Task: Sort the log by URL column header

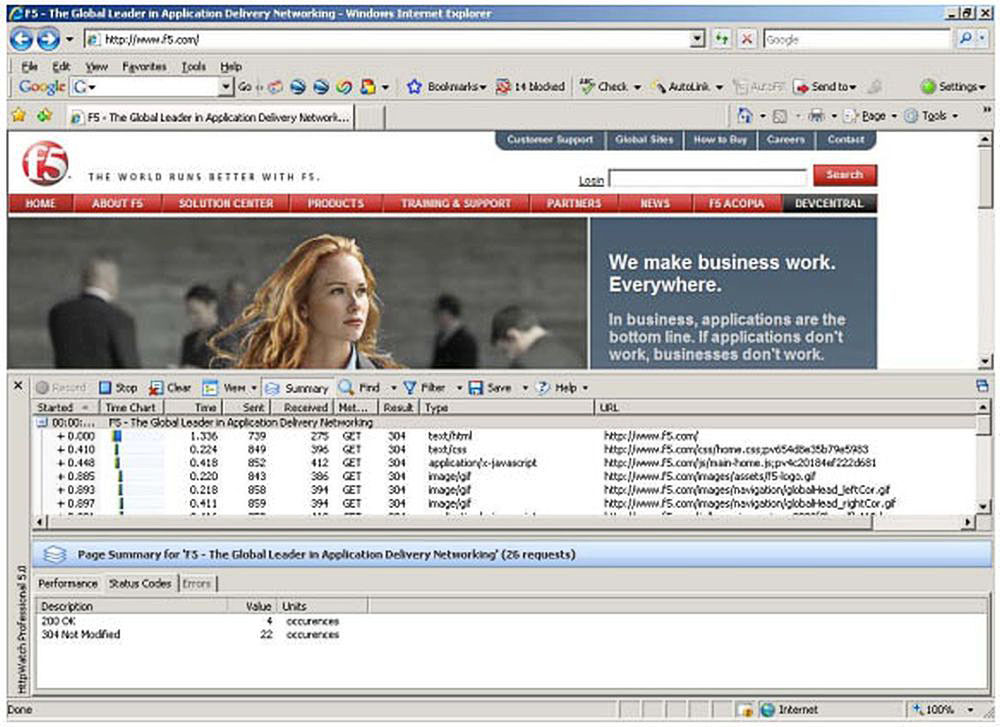Action: (x=785, y=408)
